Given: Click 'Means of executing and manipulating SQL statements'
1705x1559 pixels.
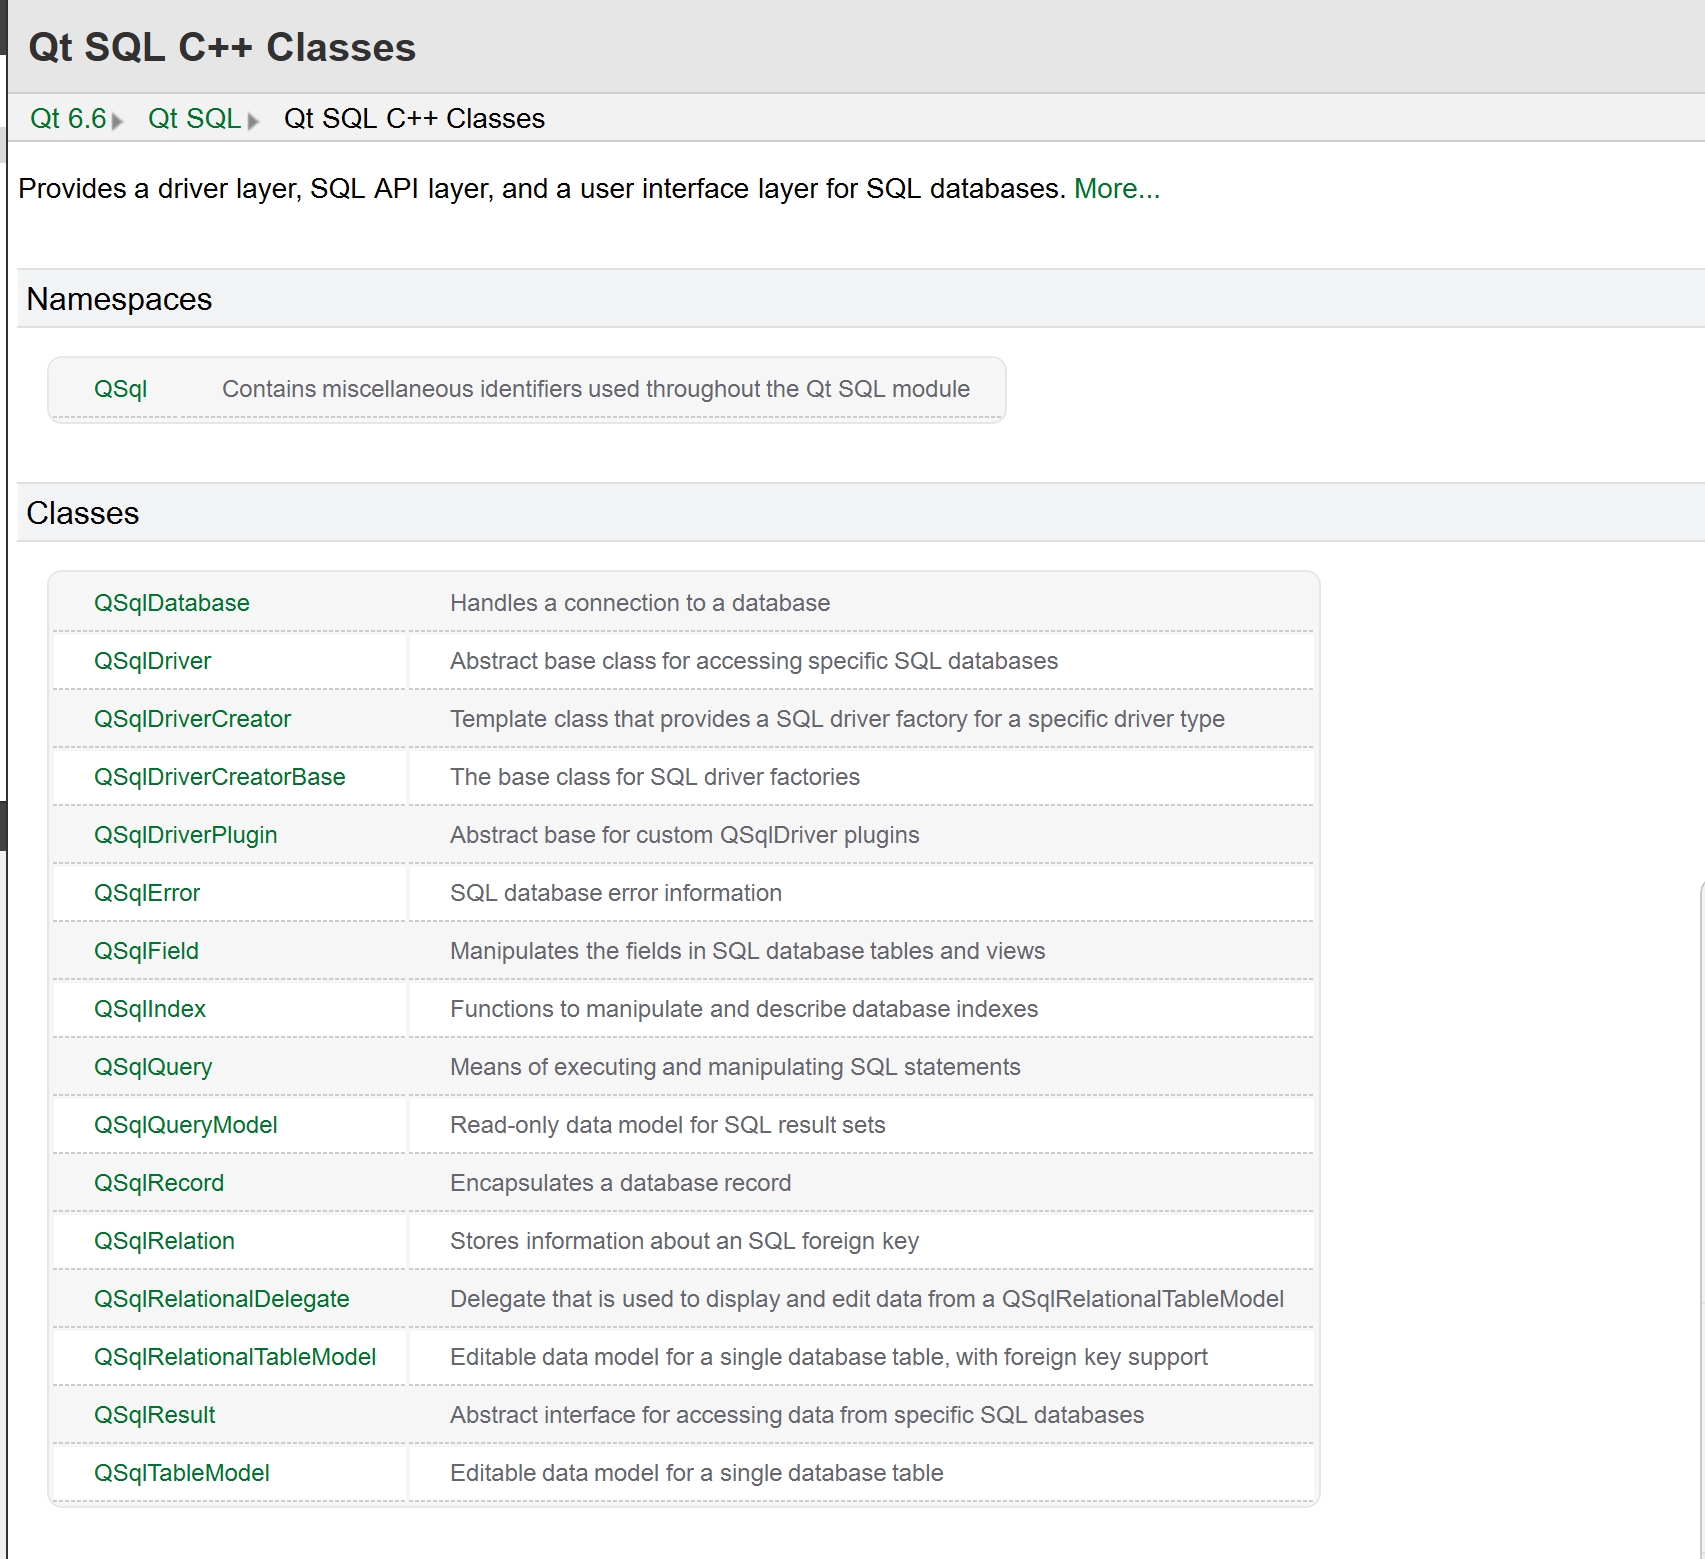Looking at the screenshot, I should pos(735,1067).
